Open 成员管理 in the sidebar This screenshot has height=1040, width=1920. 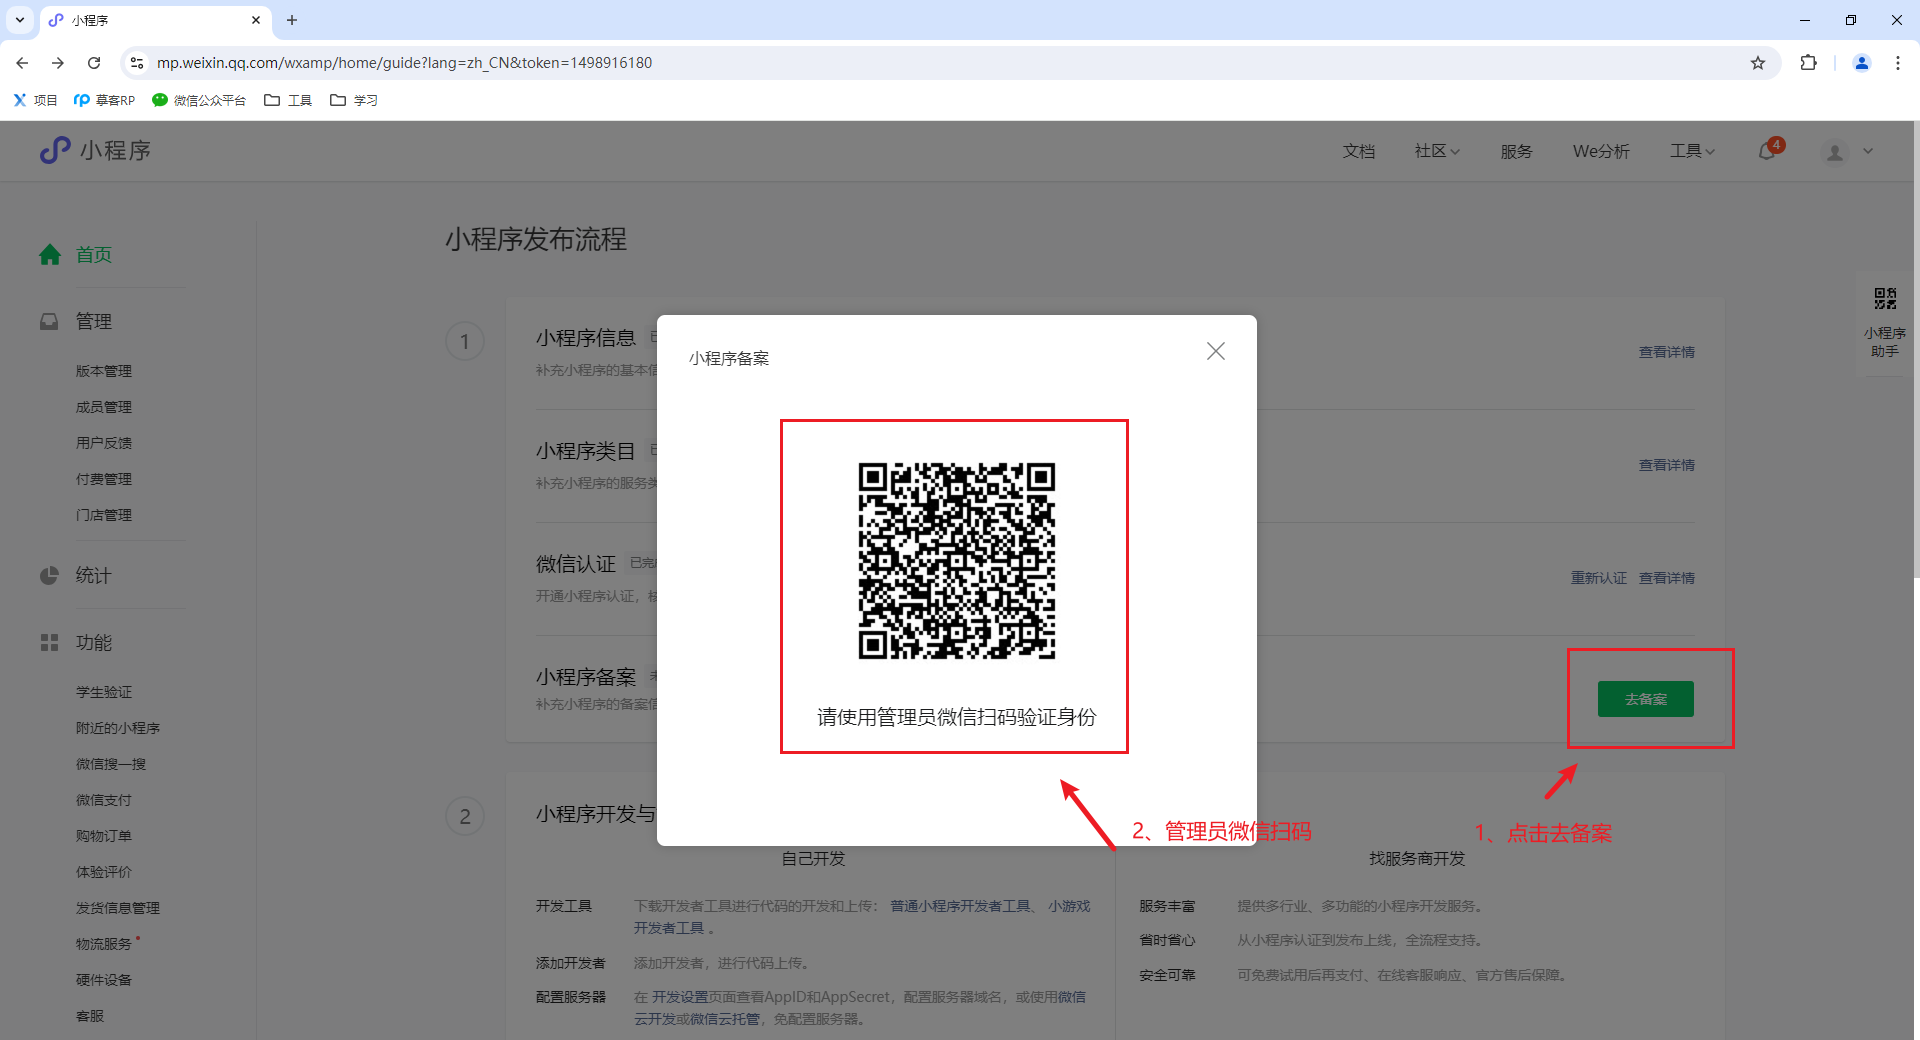(x=104, y=407)
